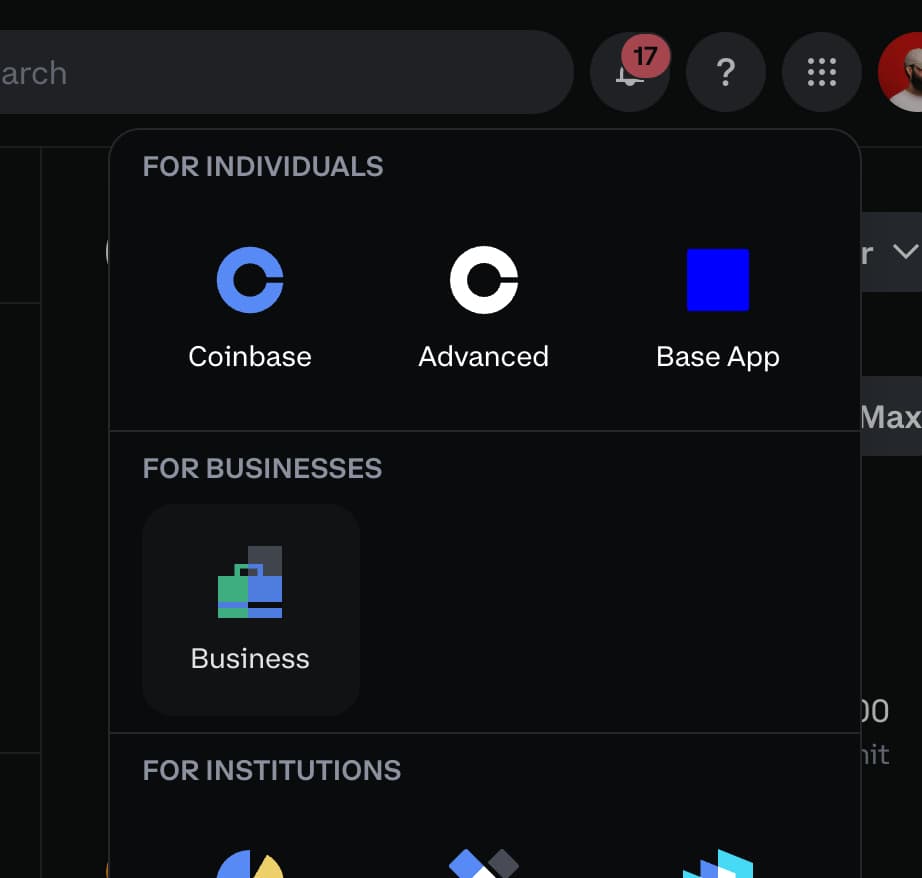Select the "Advanced" menu label
Screen dimensions: 922x878
483,357
